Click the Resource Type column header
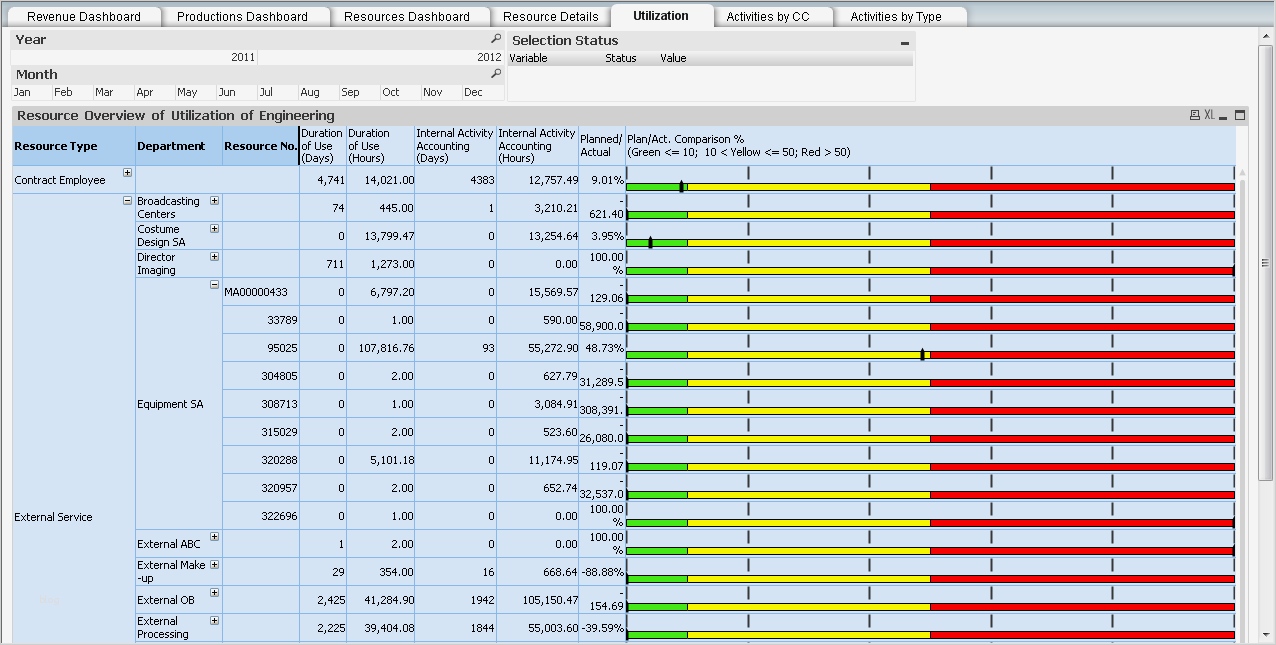 56,146
